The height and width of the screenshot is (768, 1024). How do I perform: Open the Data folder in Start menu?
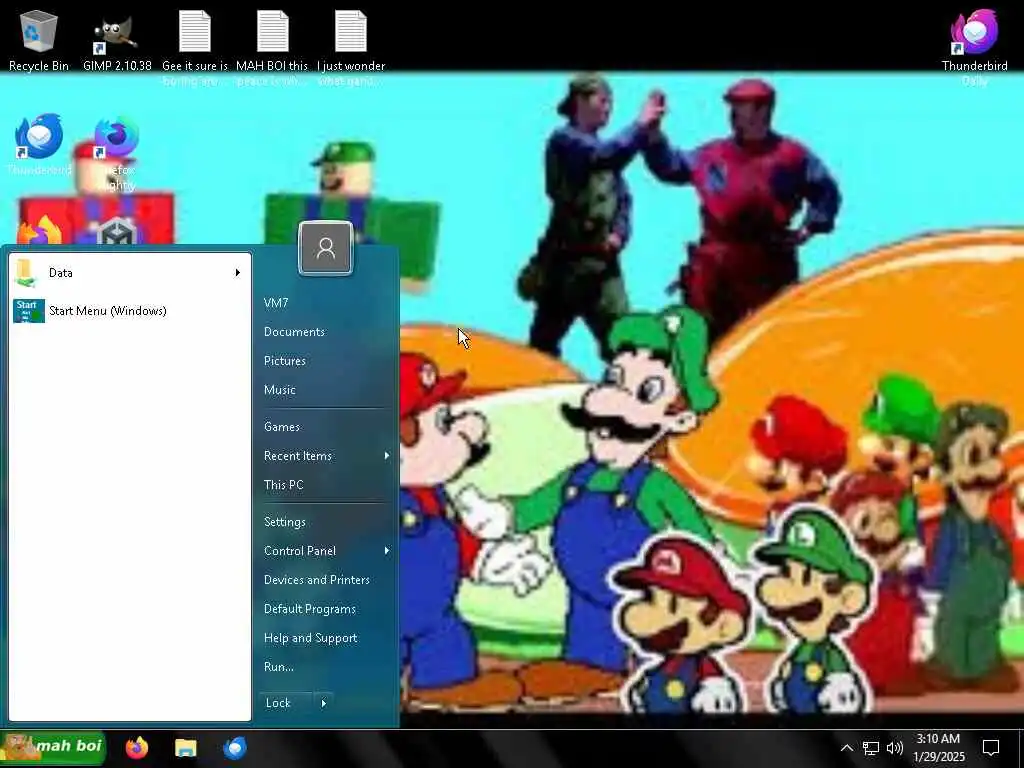pos(130,272)
